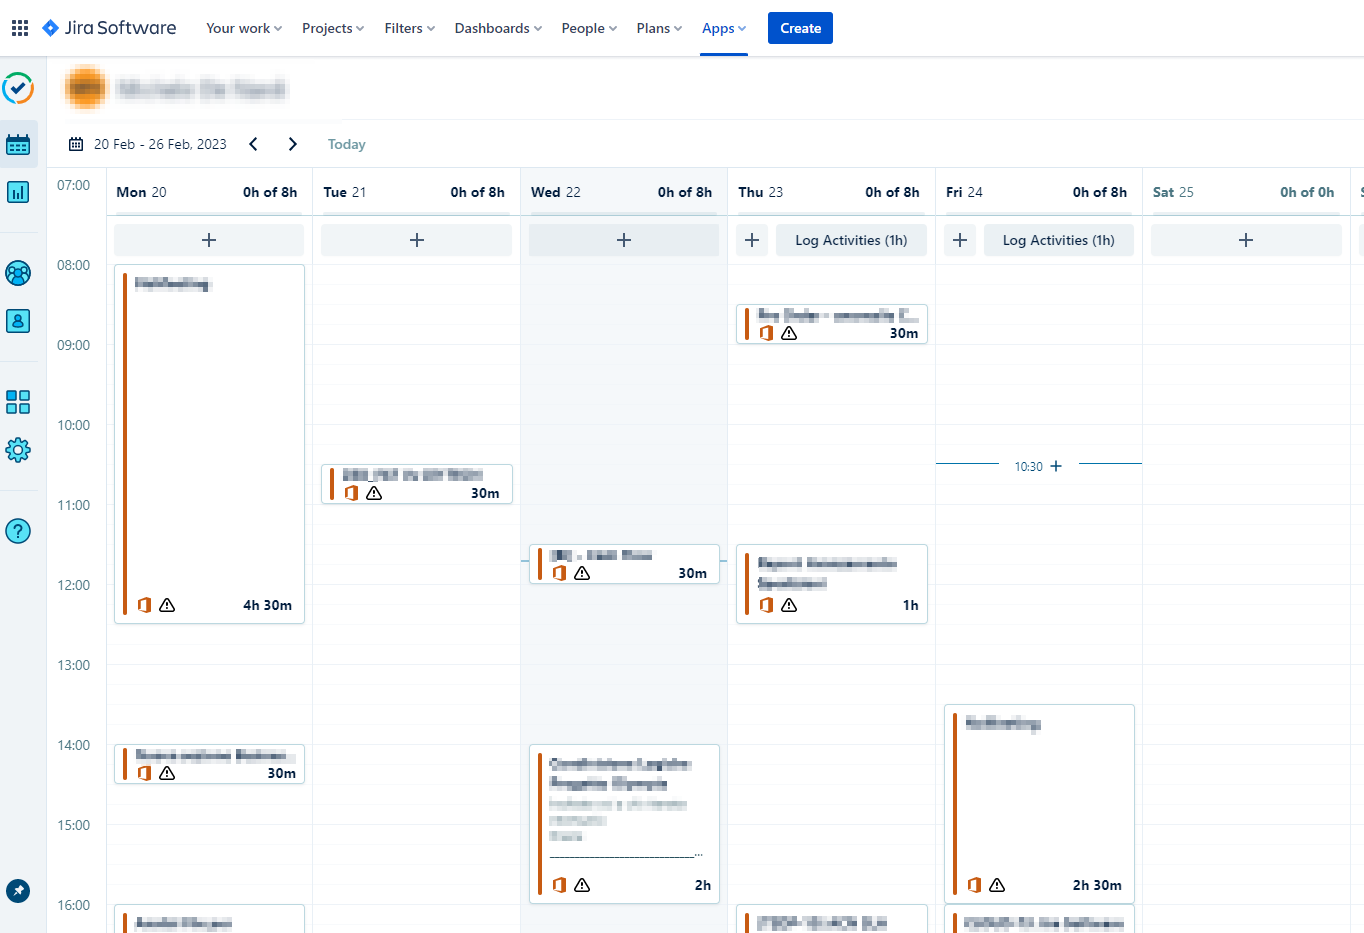Jump to current week with the Today link
1364x933 pixels.
pyautogui.click(x=346, y=143)
